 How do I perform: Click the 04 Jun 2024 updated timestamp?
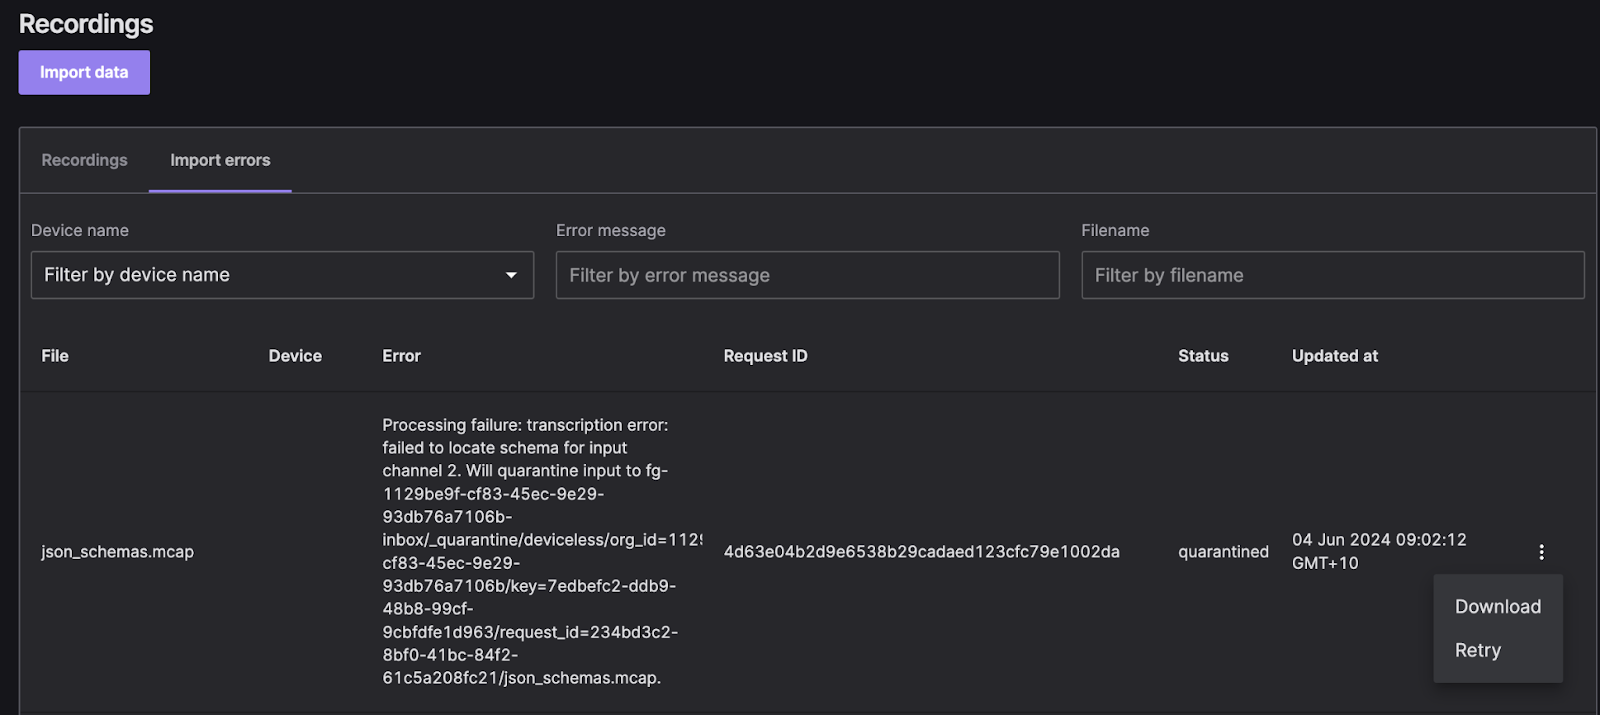(1378, 551)
